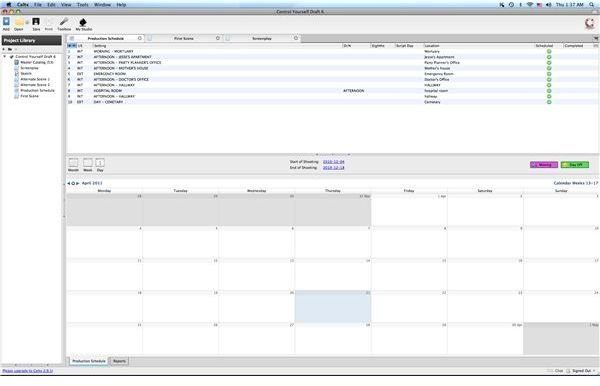The height and width of the screenshot is (386, 600).
Task: Open the Help menu
Action: 121,5
